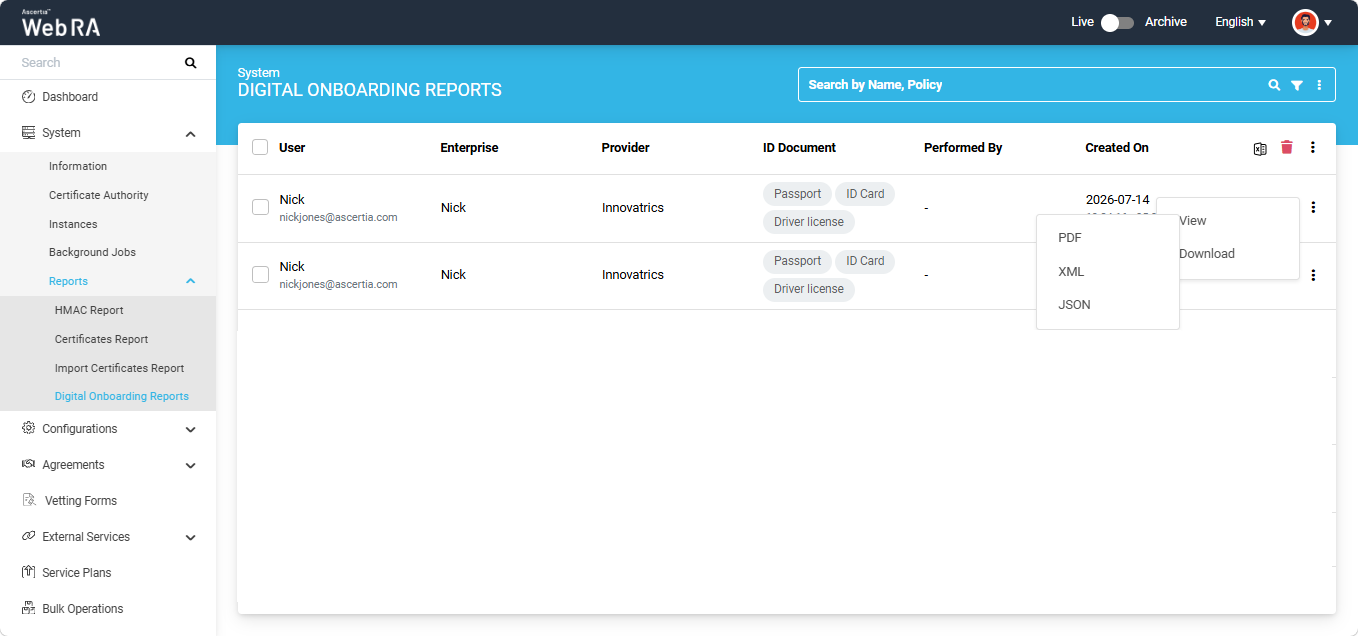Expand the Configurations chevron
The image size is (1358, 636).
tap(191, 430)
